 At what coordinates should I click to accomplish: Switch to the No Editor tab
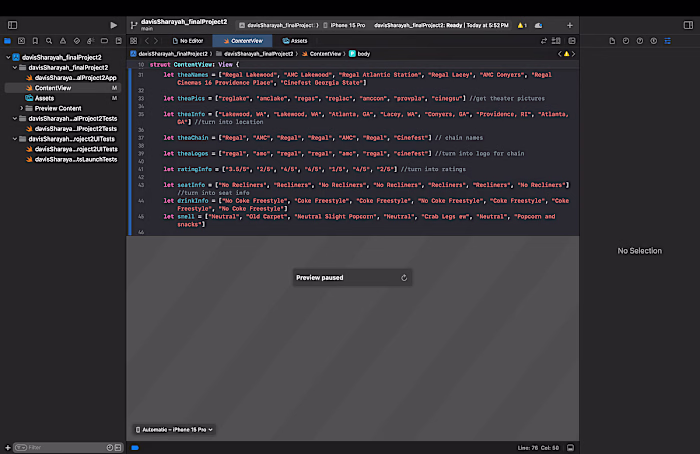pos(188,41)
